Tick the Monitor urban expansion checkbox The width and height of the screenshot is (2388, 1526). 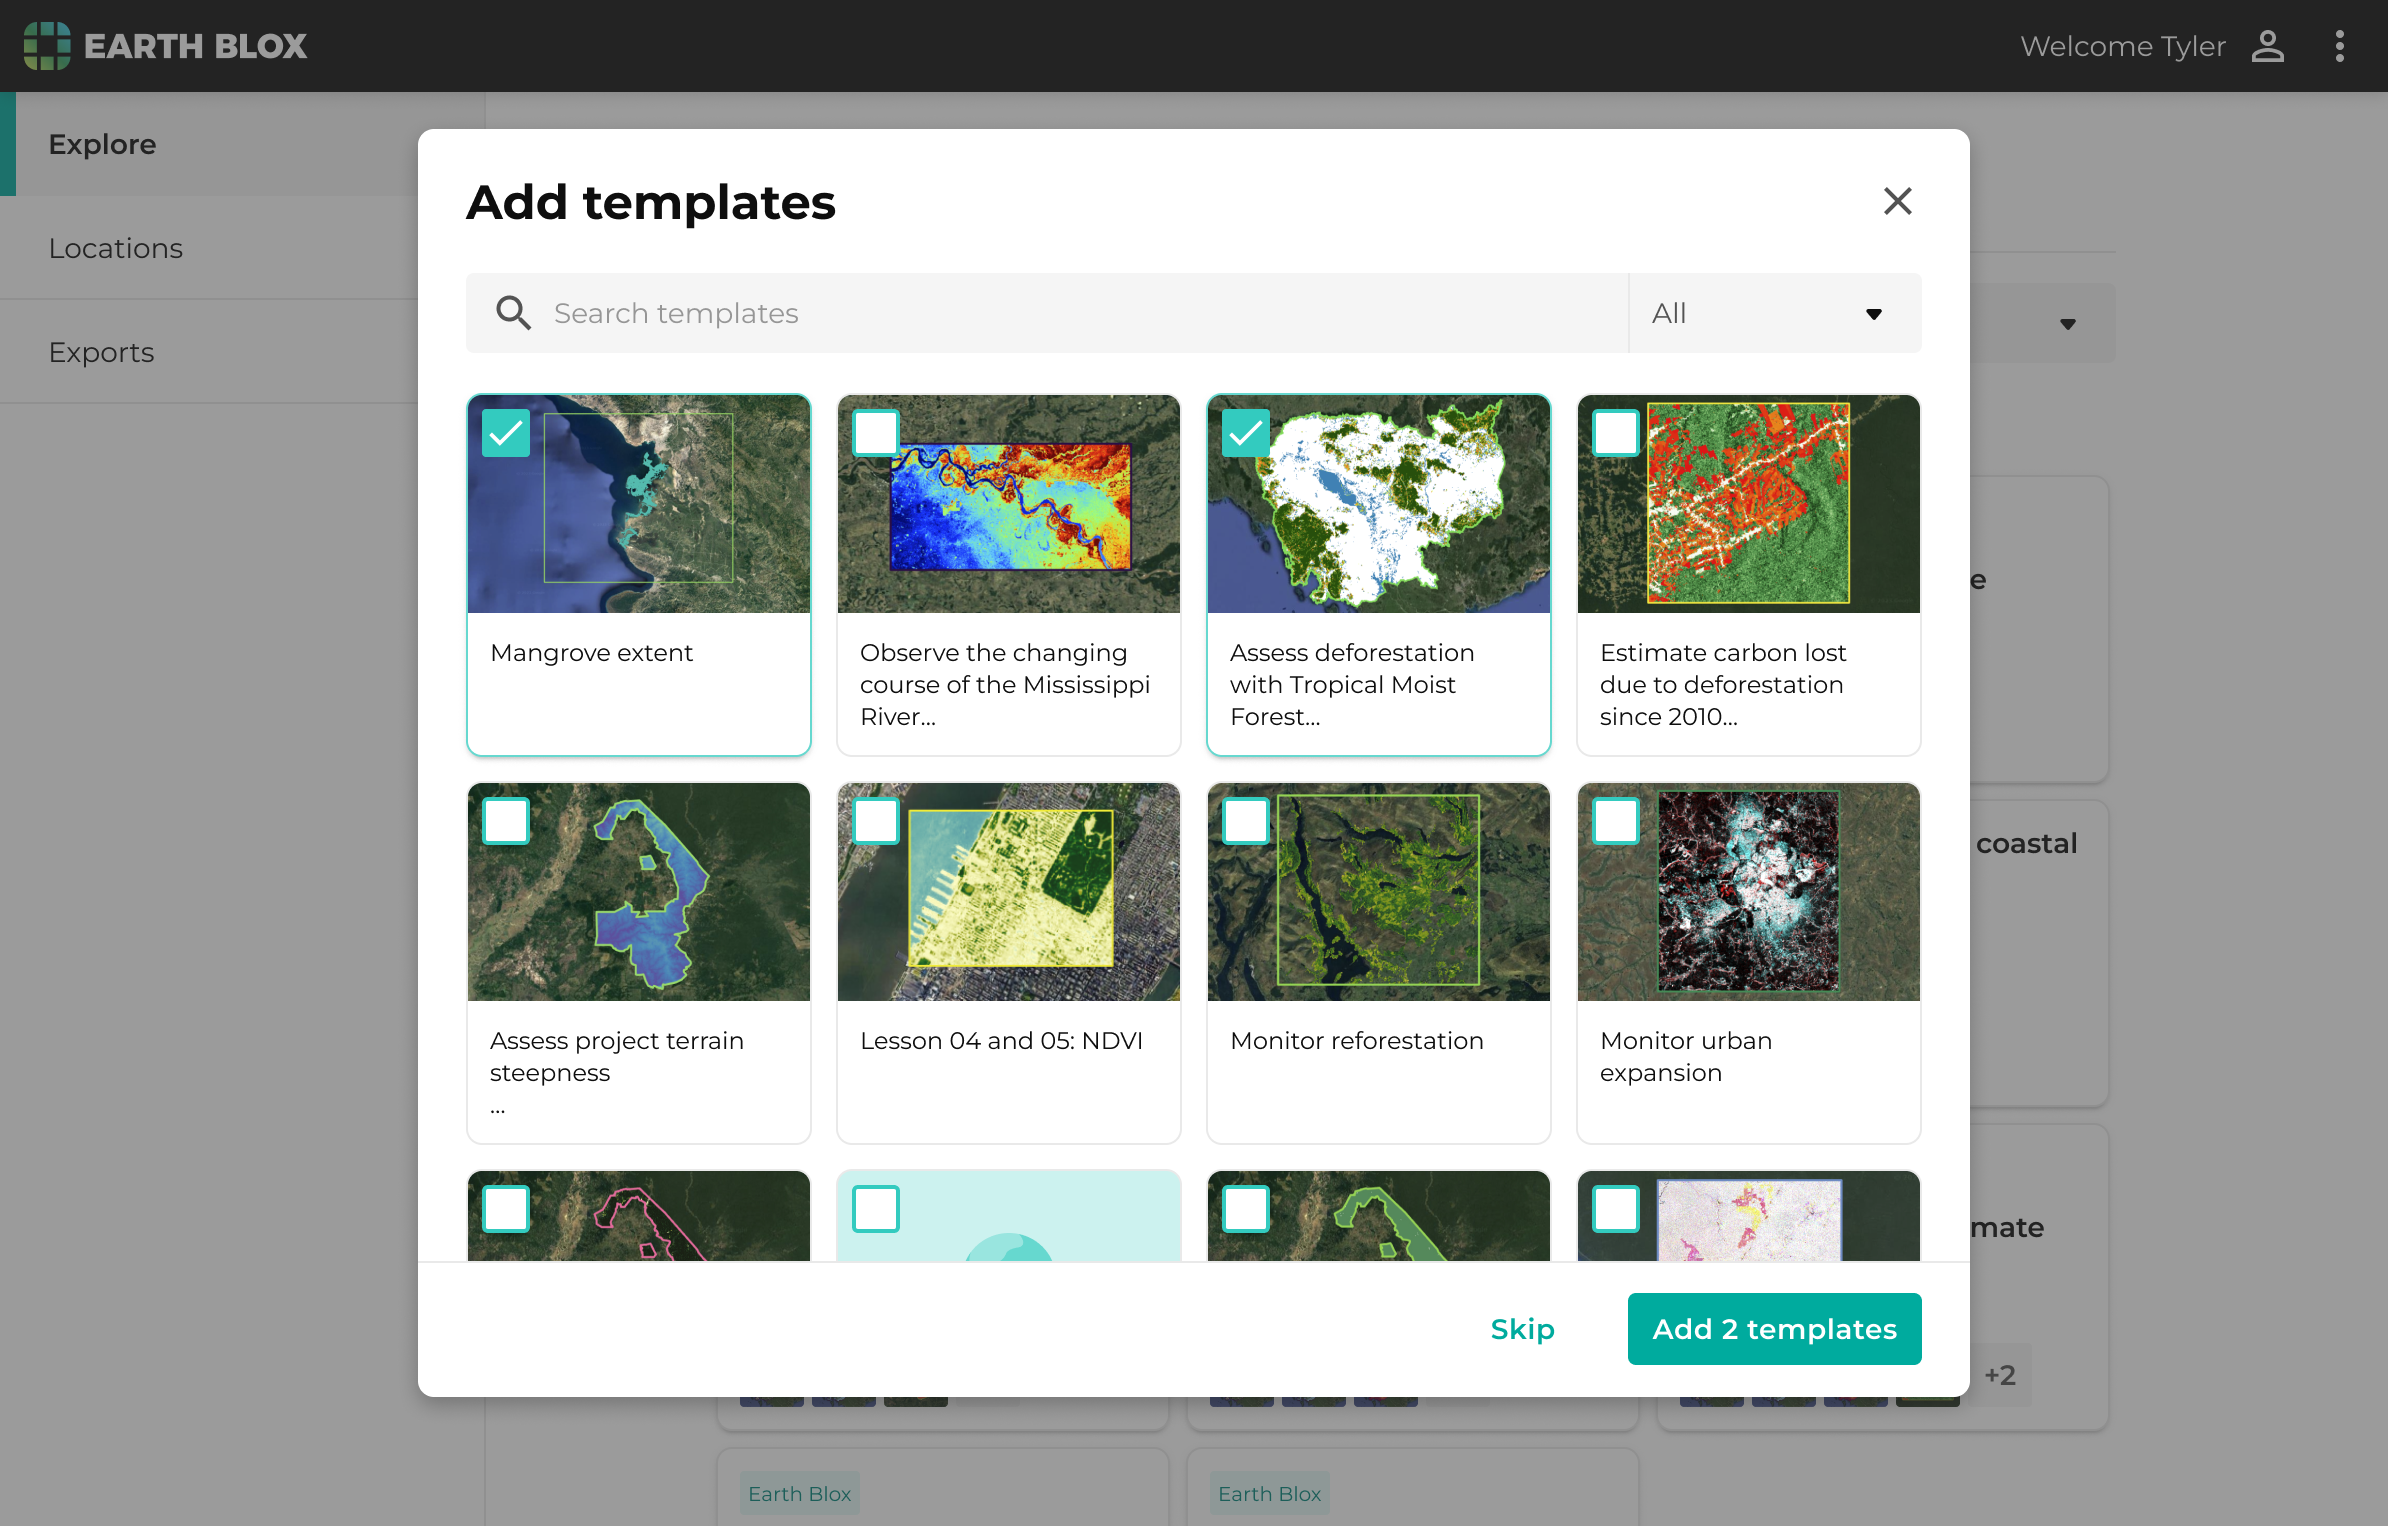pyautogui.click(x=1616, y=821)
